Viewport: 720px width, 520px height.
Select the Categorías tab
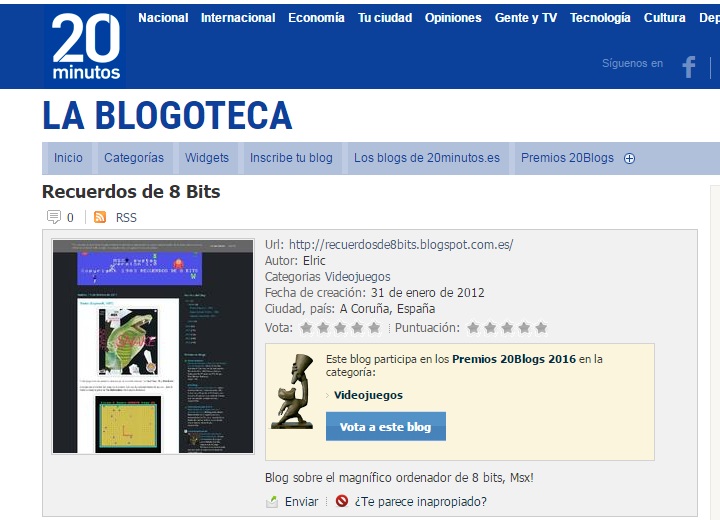pyautogui.click(x=134, y=158)
